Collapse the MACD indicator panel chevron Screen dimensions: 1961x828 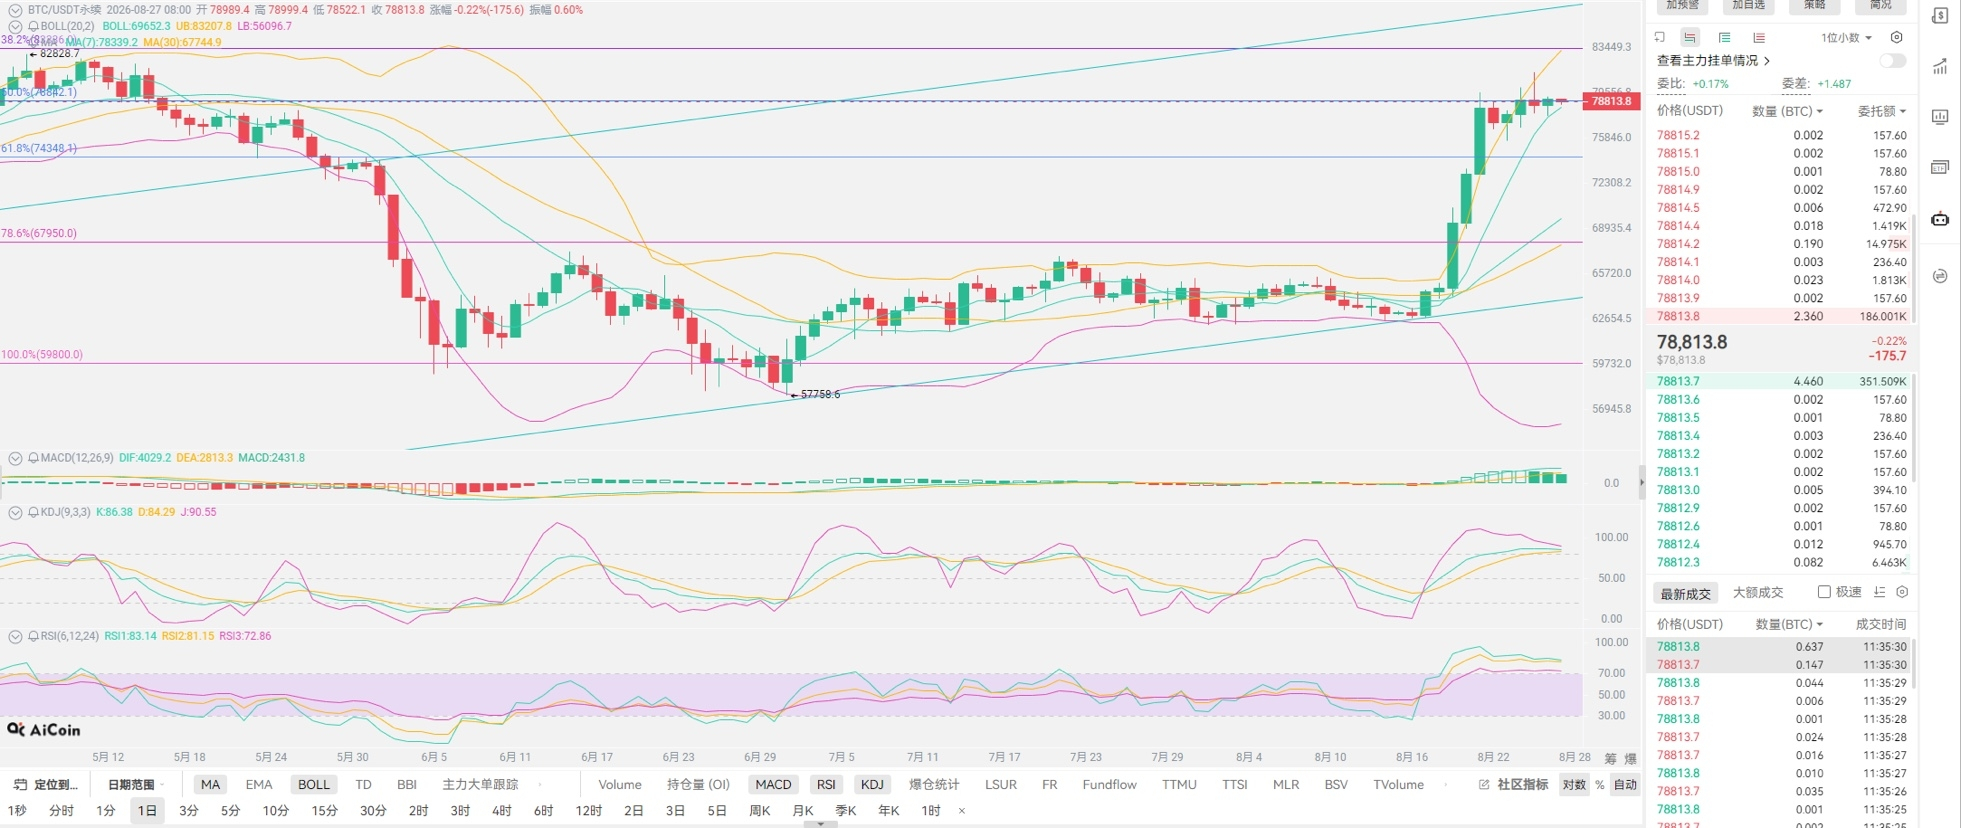point(15,458)
